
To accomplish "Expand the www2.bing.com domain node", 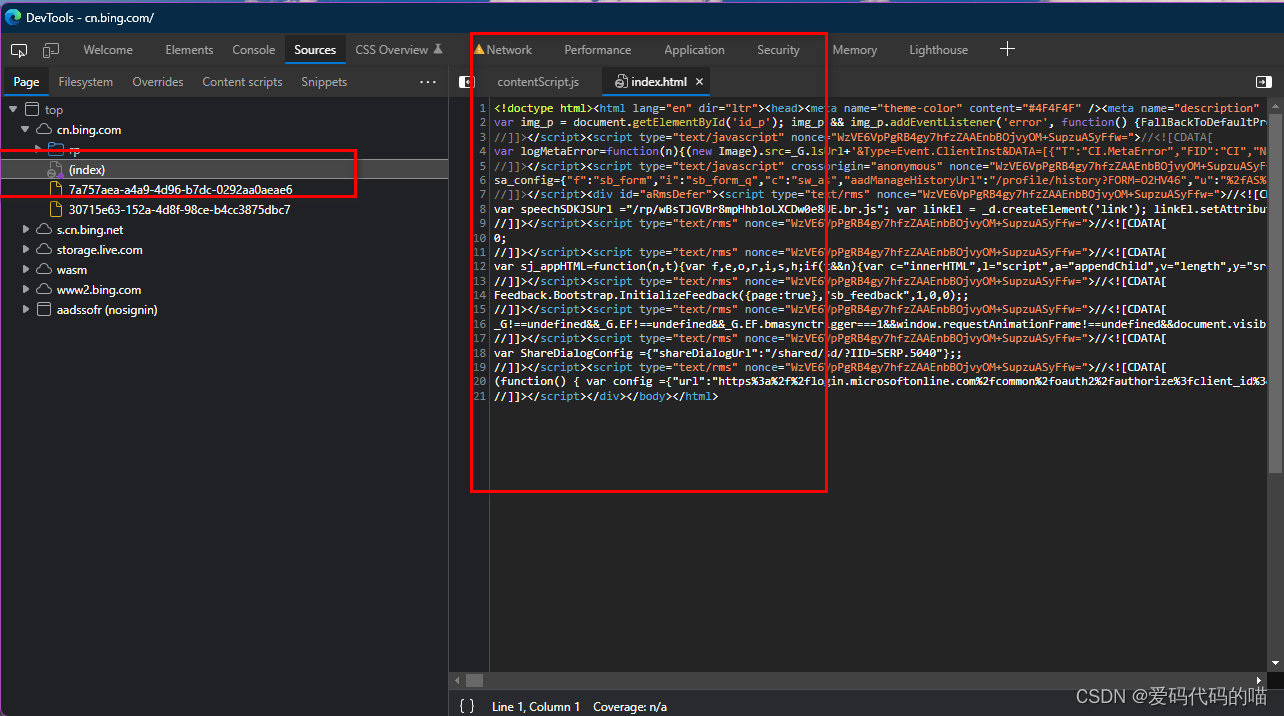I will (26, 290).
